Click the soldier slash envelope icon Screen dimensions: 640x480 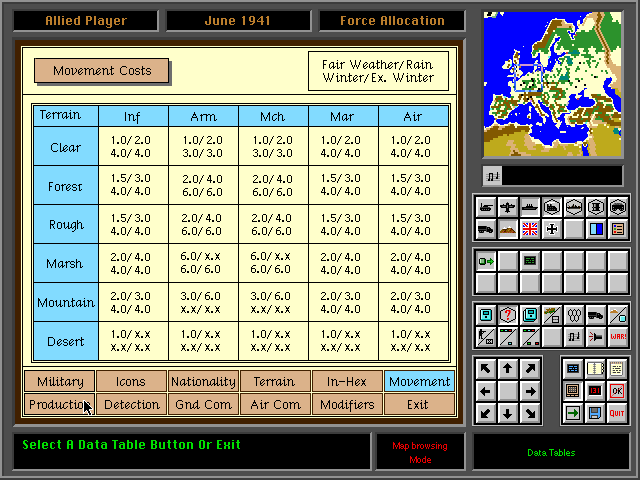click(x=486, y=337)
